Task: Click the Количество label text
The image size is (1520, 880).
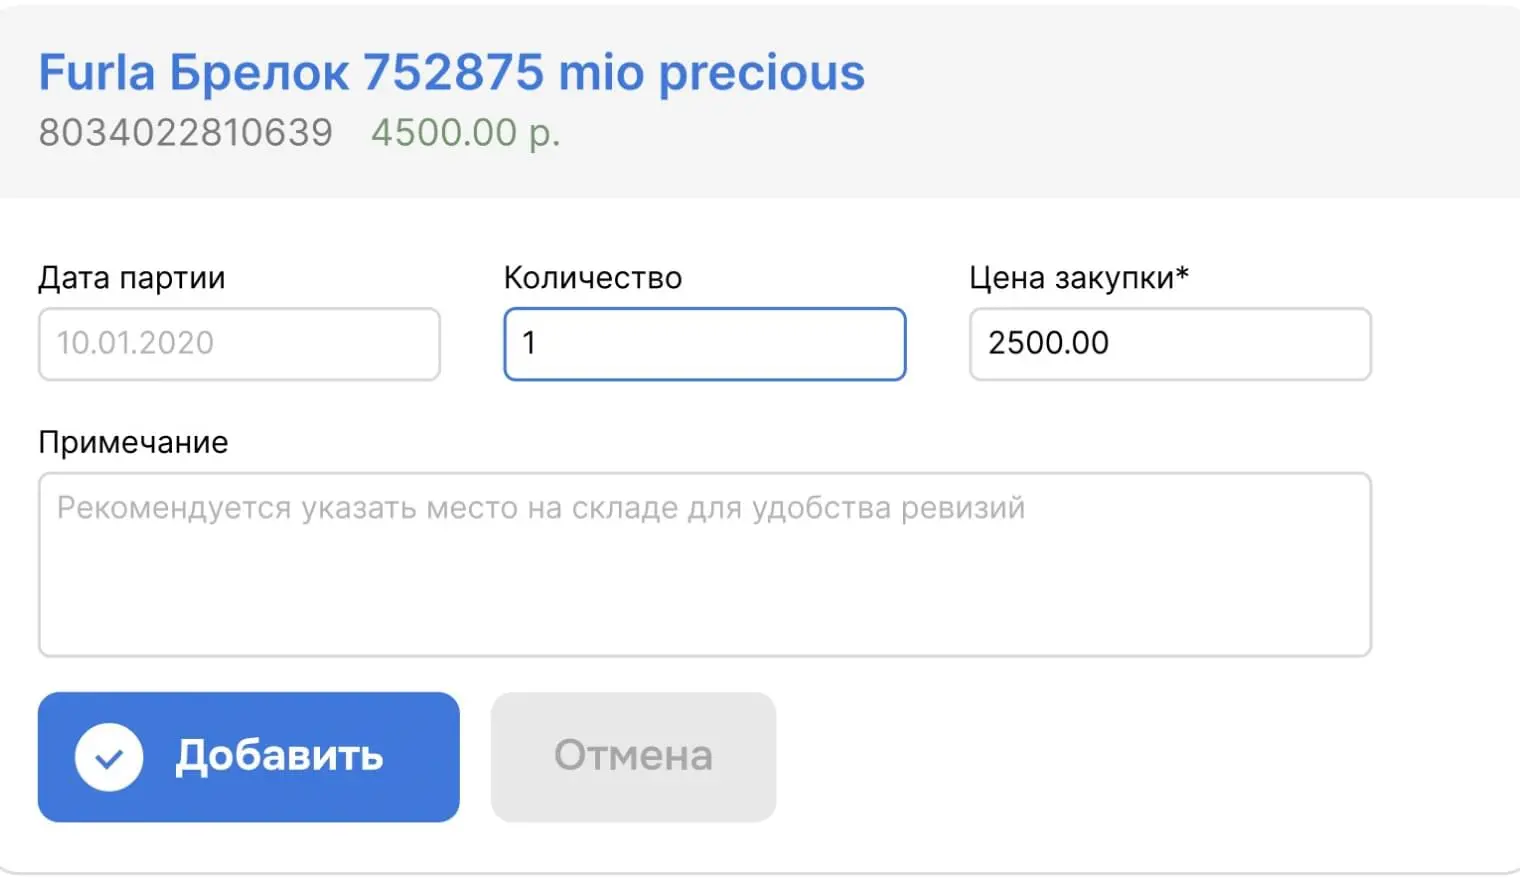Action: (x=592, y=278)
